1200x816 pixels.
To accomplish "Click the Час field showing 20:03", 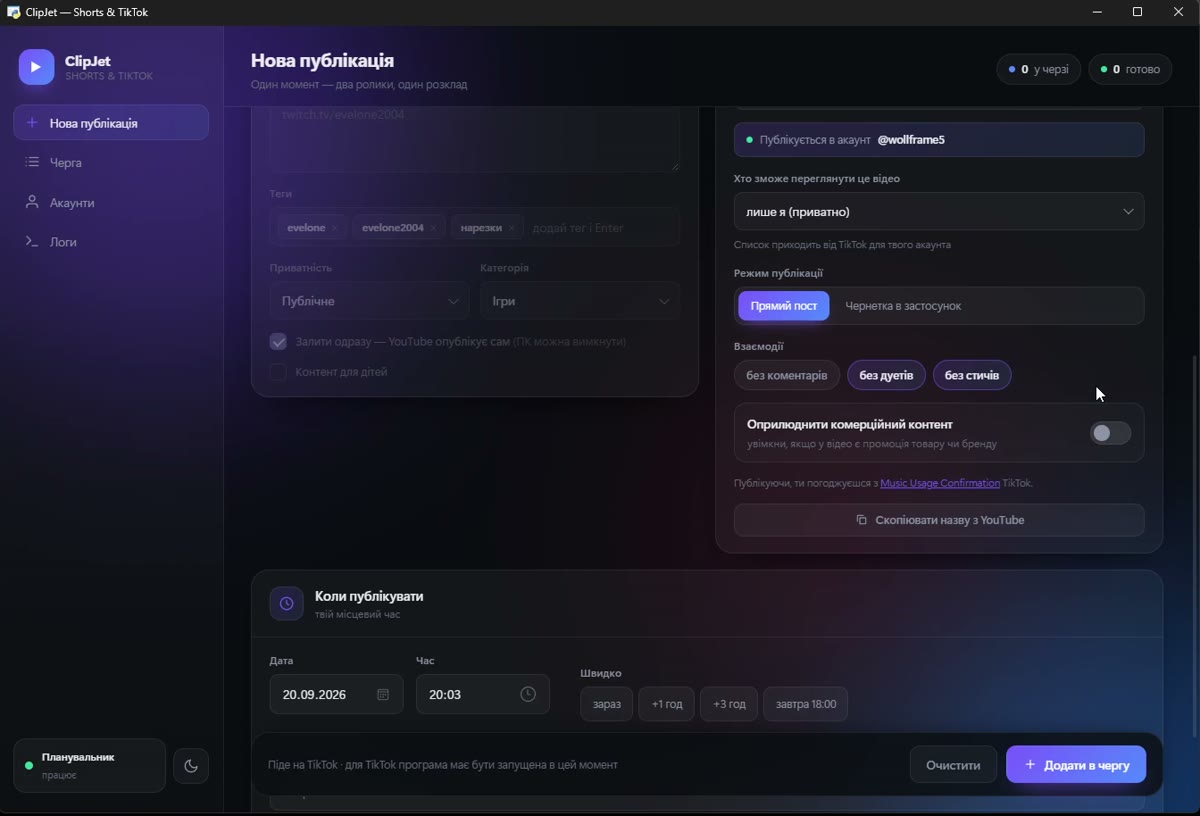I will [483, 694].
